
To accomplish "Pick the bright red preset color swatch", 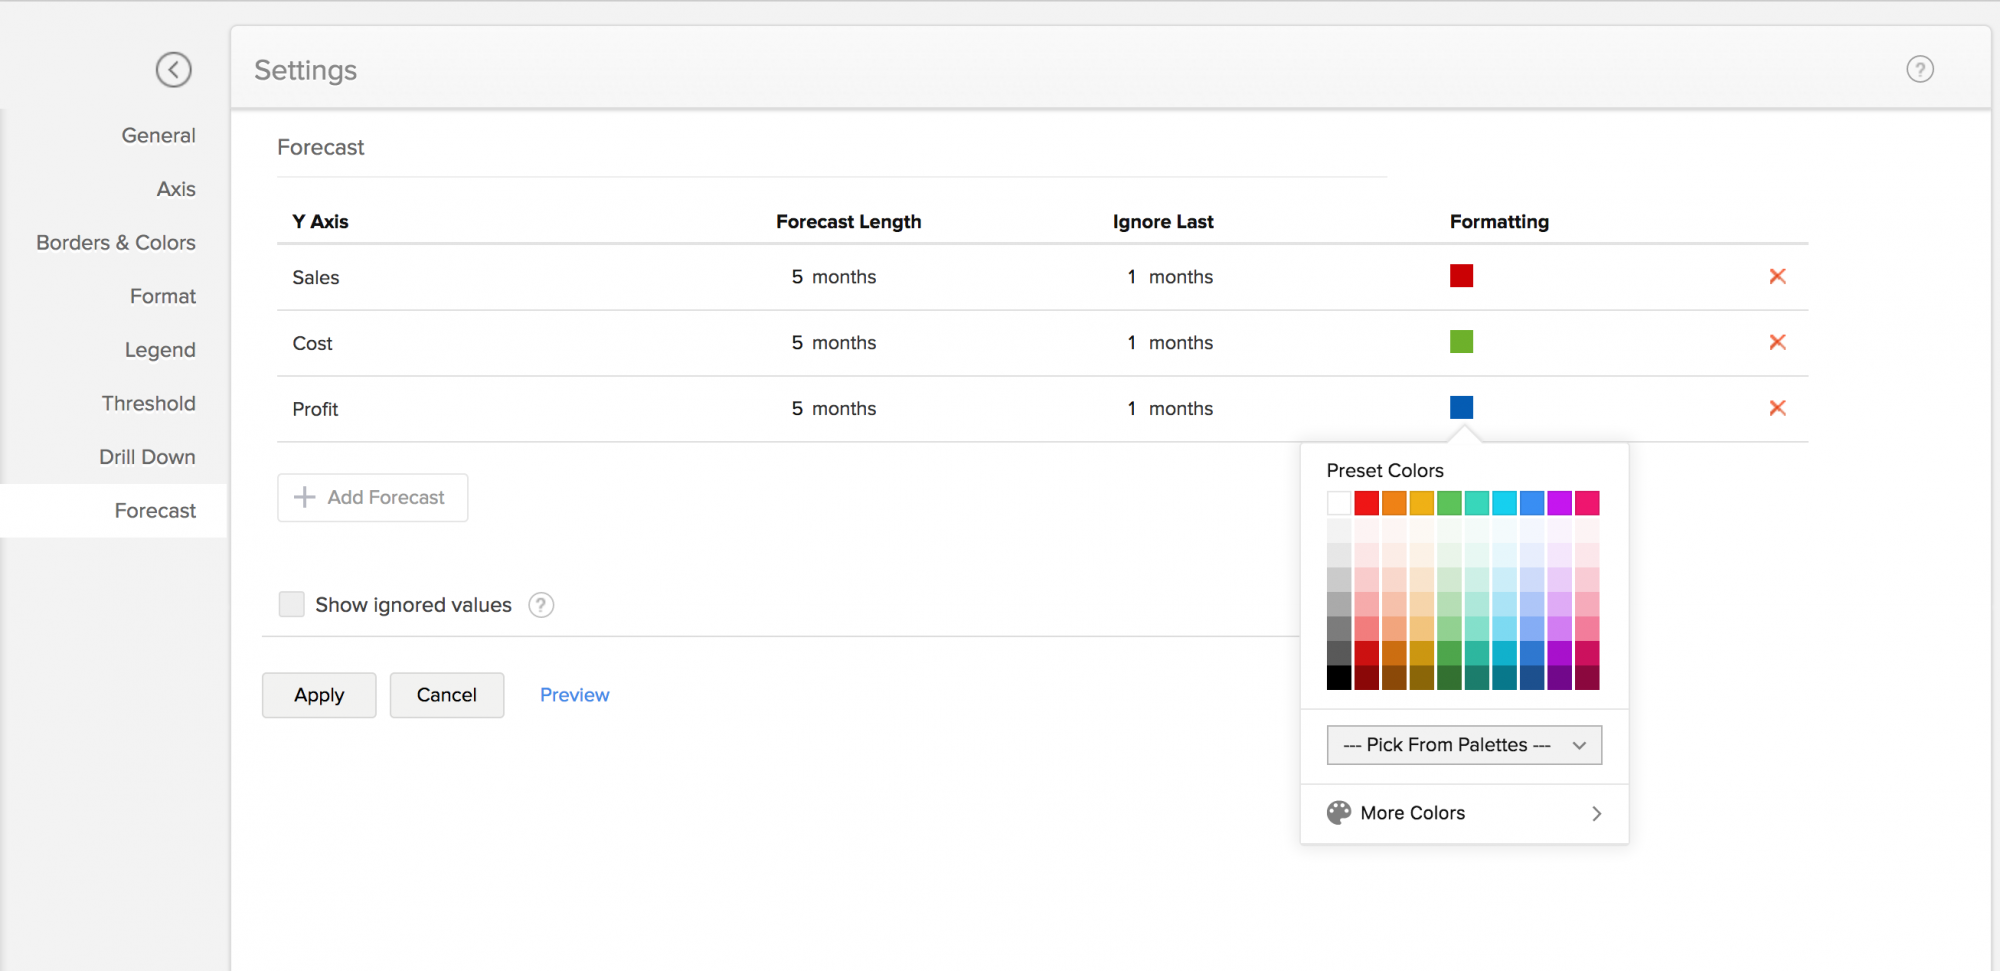I will tap(1366, 503).
